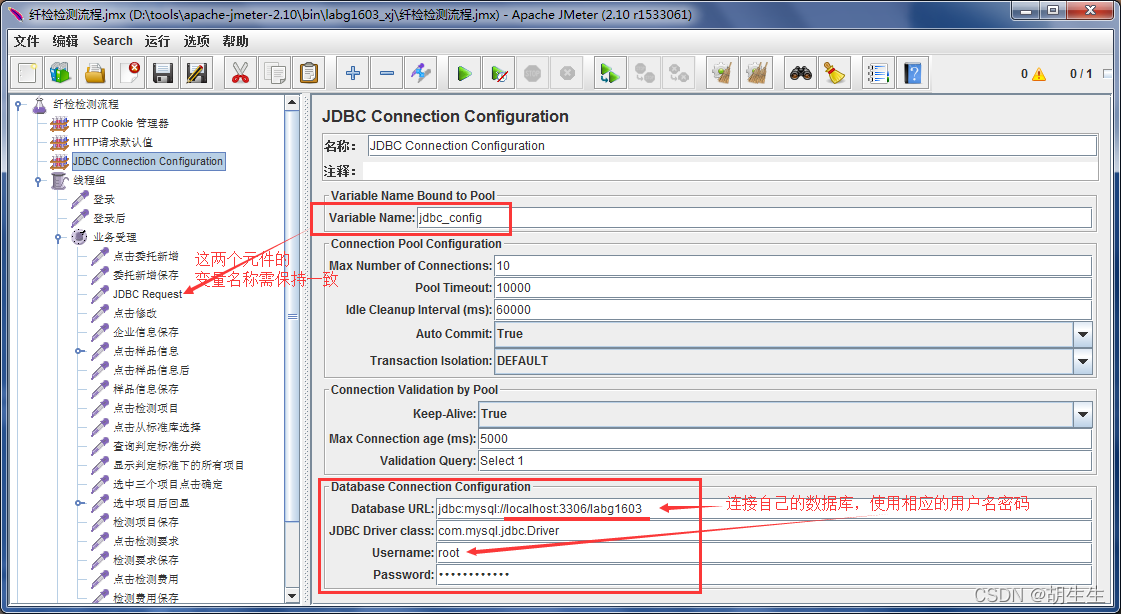The width and height of the screenshot is (1121, 614).
Task: Open the Function Helper dialog icon
Action: 878,73
